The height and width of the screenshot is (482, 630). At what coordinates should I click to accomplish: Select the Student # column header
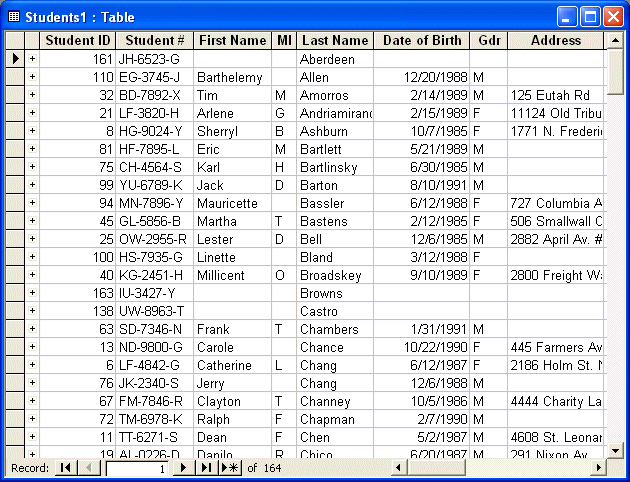click(155, 41)
